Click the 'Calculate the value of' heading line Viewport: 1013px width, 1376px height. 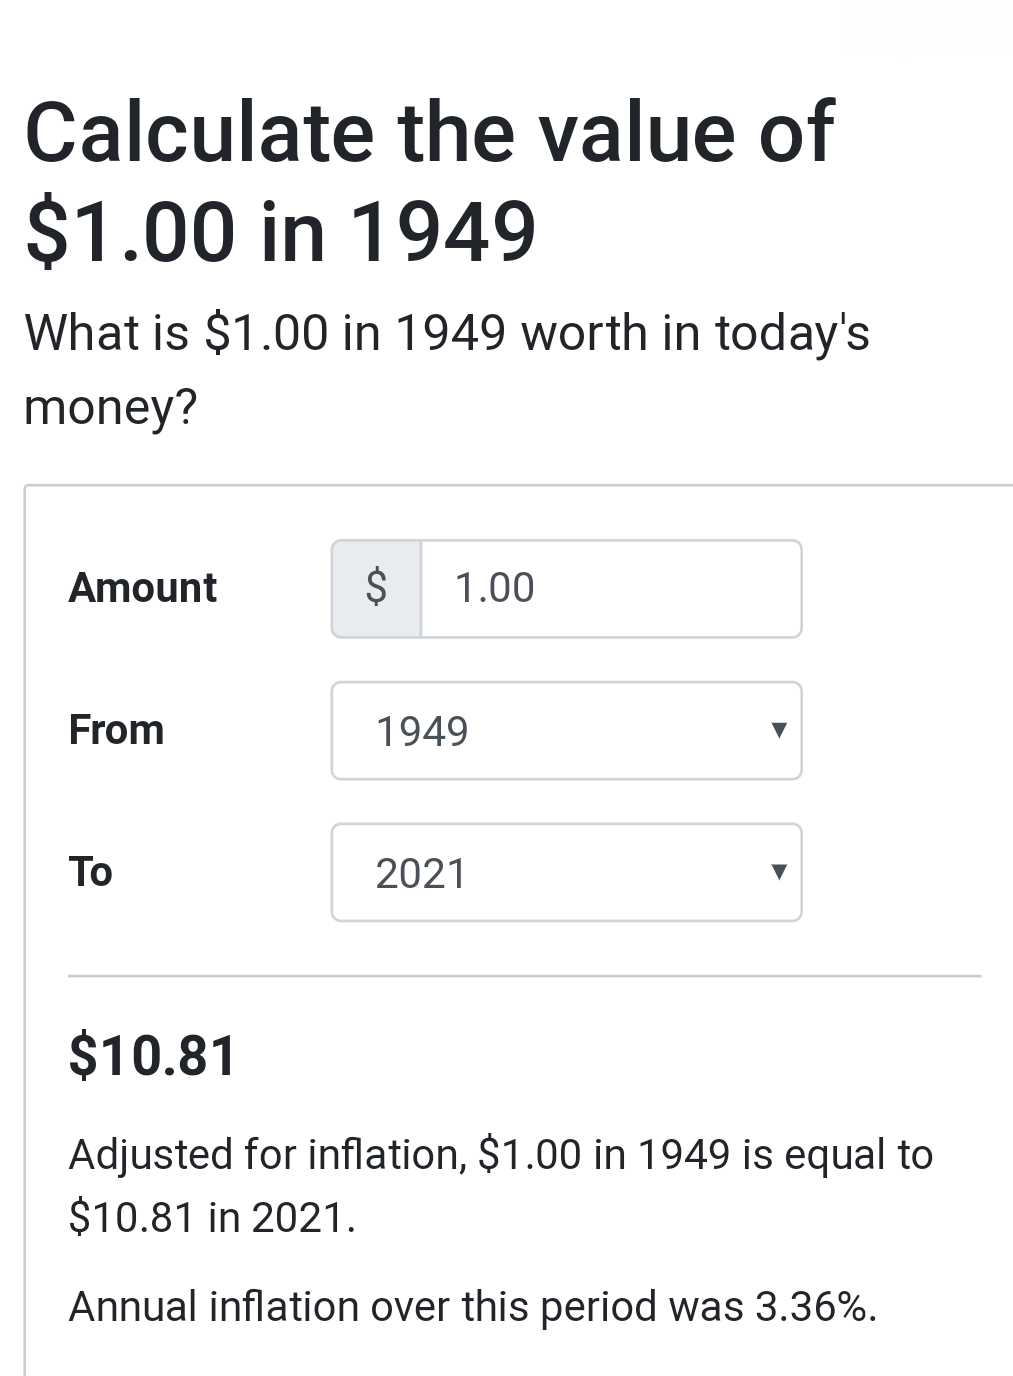tap(428, 132)
